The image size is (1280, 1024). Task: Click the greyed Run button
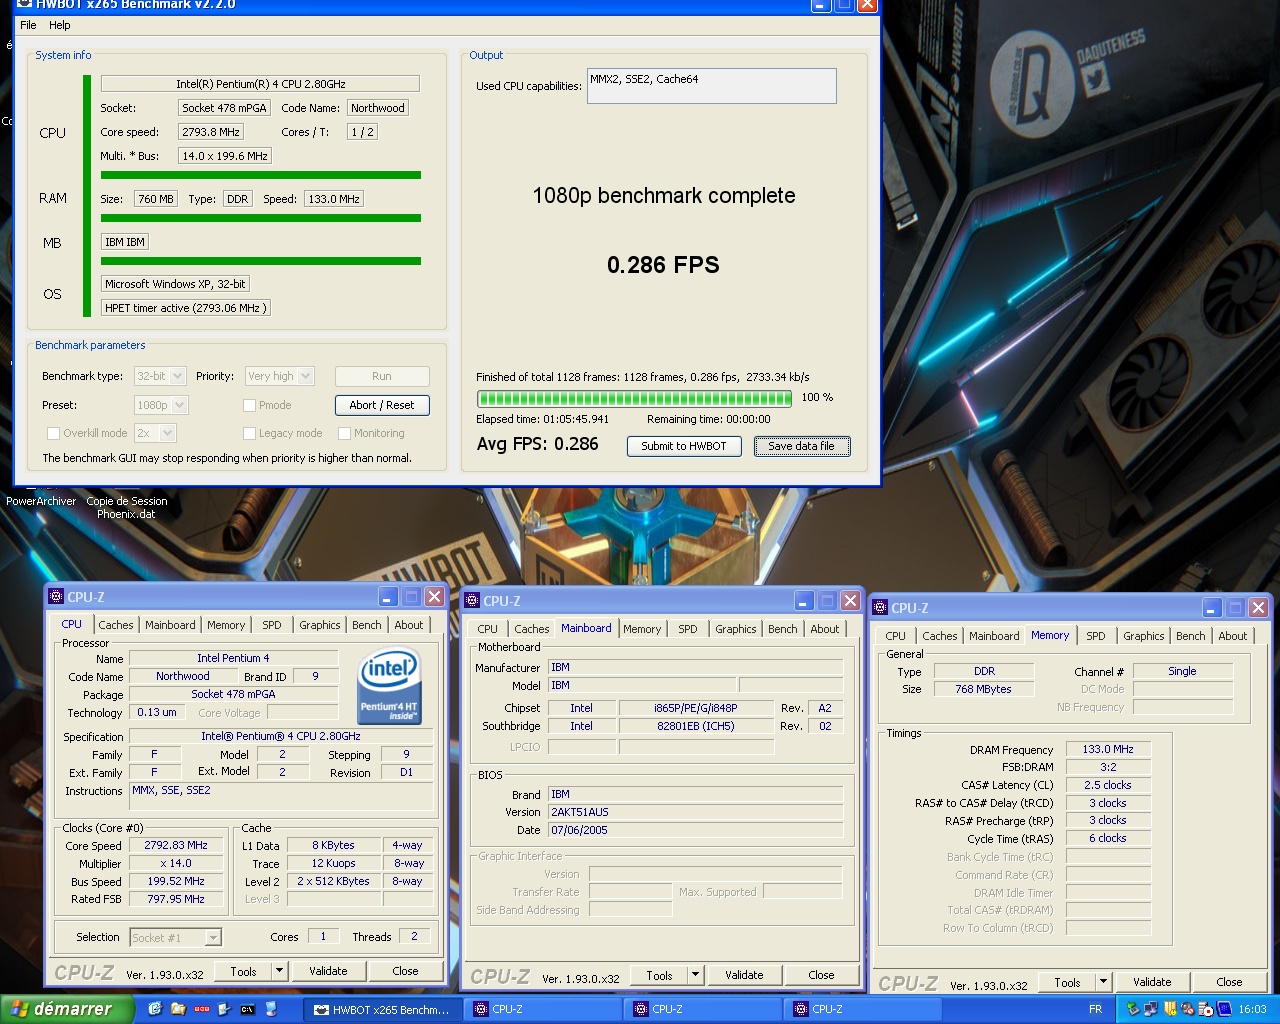pos(382,376)
